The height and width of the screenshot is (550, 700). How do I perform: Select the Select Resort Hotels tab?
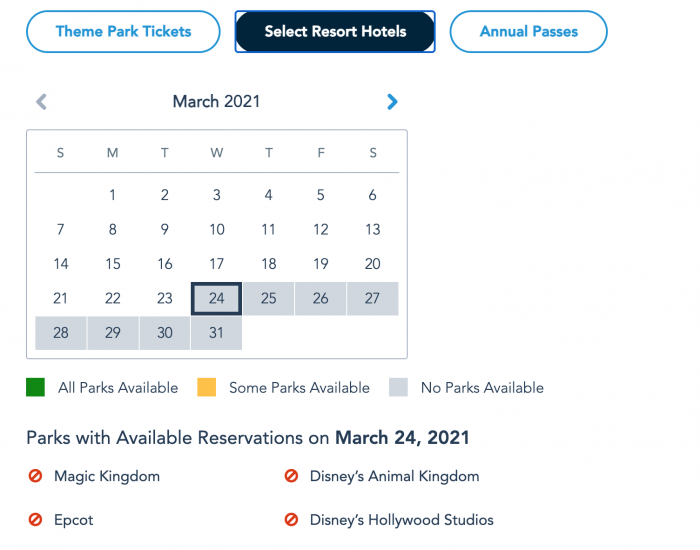(x=335, y=32)
